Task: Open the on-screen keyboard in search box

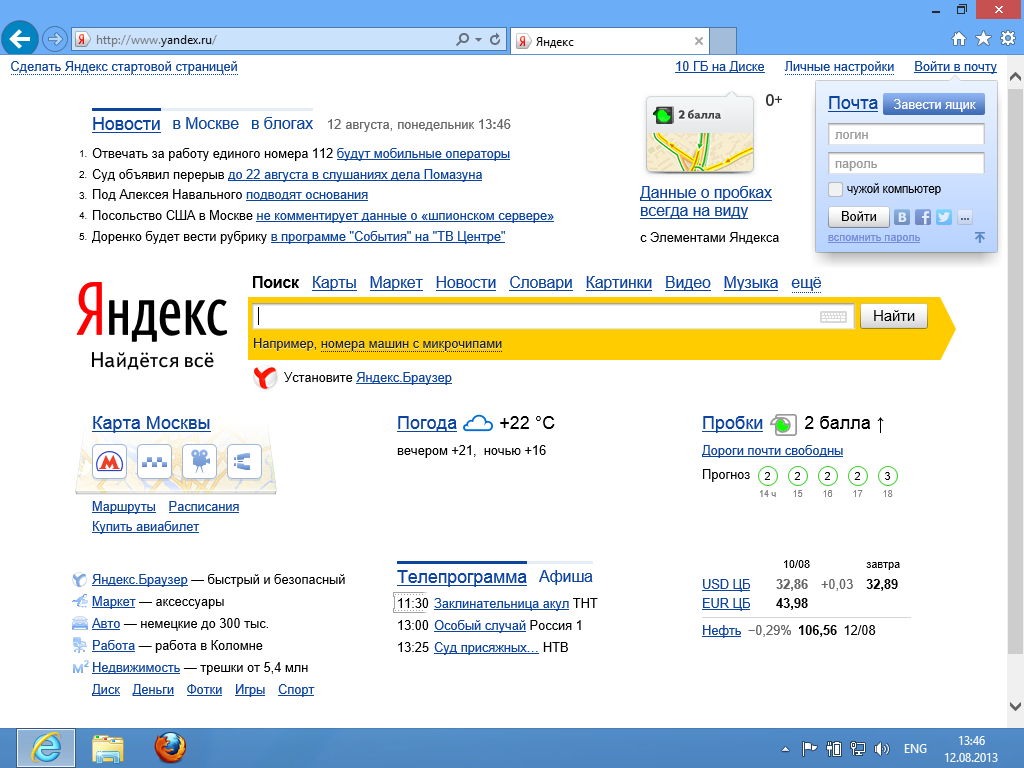Action: point(834,317)
